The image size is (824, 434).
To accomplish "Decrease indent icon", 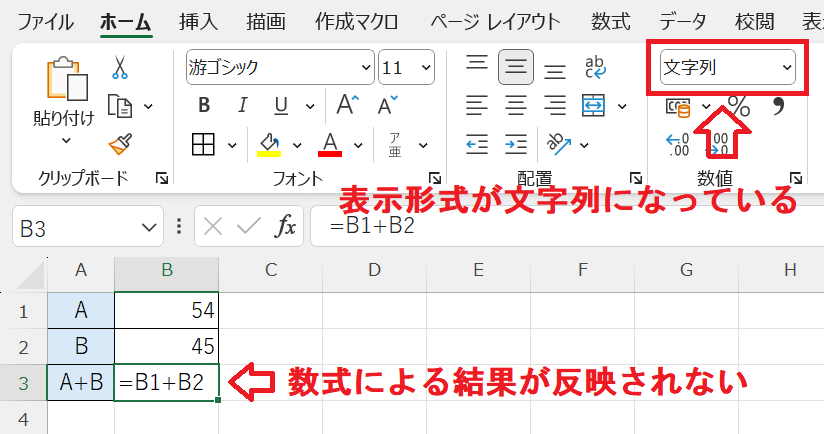I will click(x=477, y=144).
